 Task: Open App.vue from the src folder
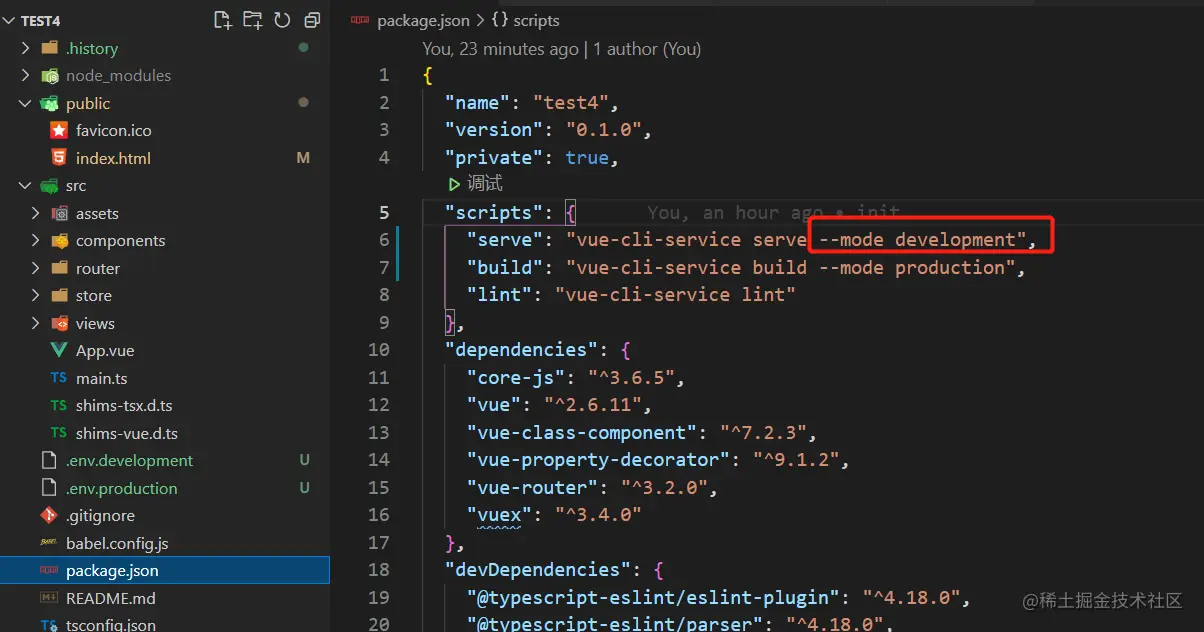tap(105, 351)
